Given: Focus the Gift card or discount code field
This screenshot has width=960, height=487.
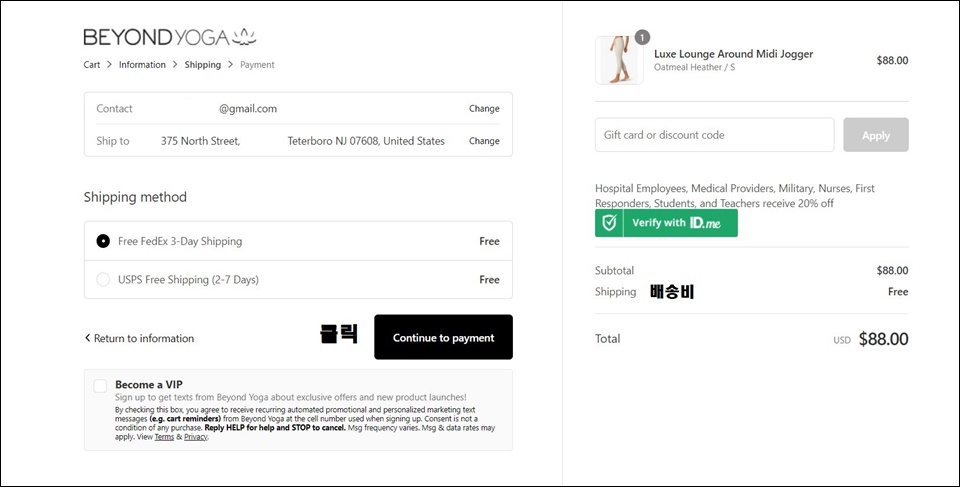Looking at the screenshot, I should coord(714,135).
